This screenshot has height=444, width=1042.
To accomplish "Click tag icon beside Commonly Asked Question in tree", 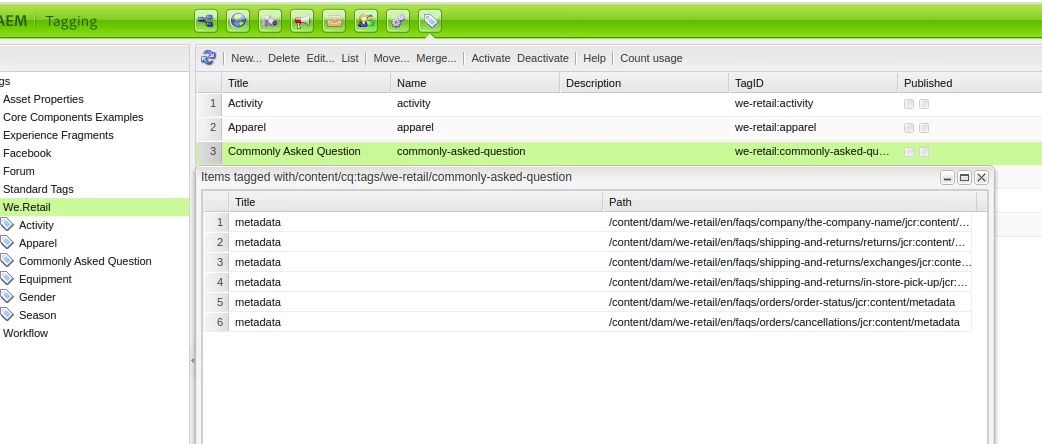I will [7, 261].
